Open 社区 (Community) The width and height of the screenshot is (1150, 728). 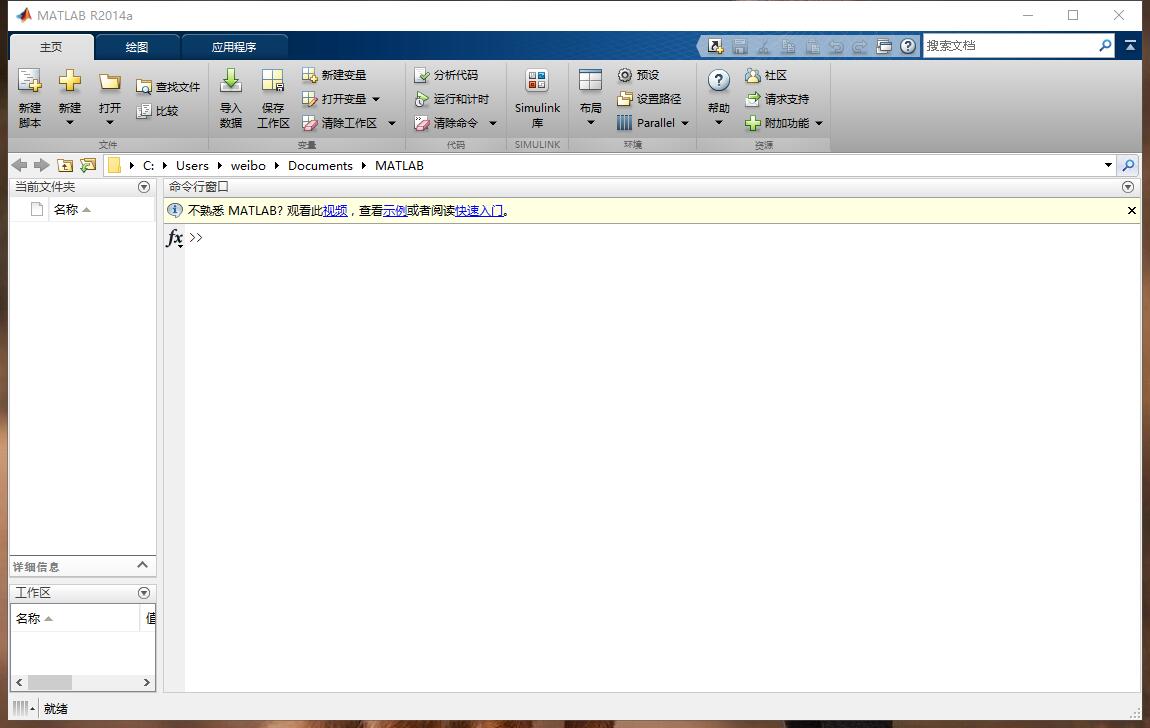pos(766,75)
